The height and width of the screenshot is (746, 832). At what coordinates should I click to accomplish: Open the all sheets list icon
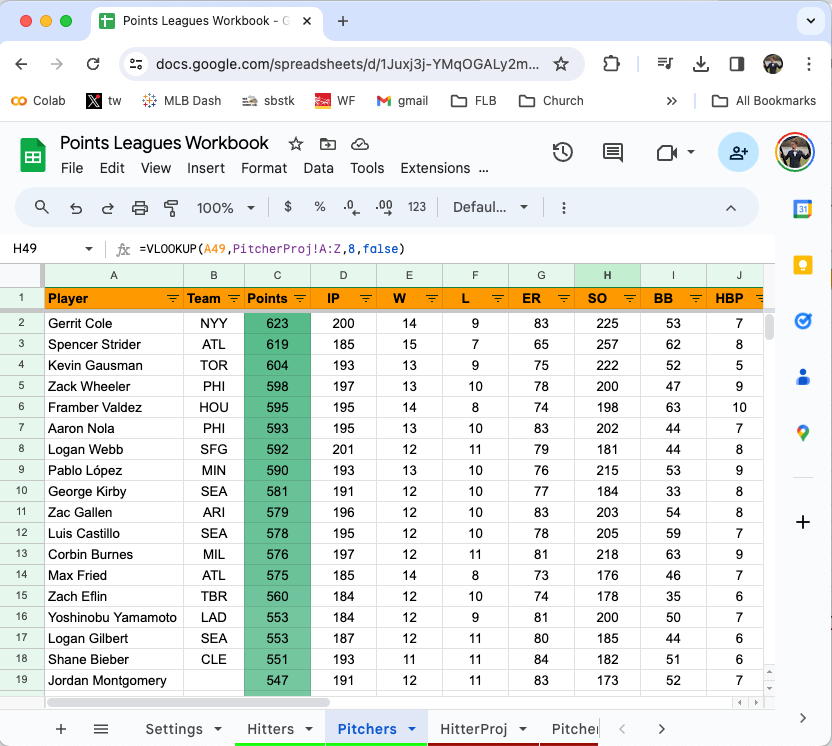[x=101, y=729]
